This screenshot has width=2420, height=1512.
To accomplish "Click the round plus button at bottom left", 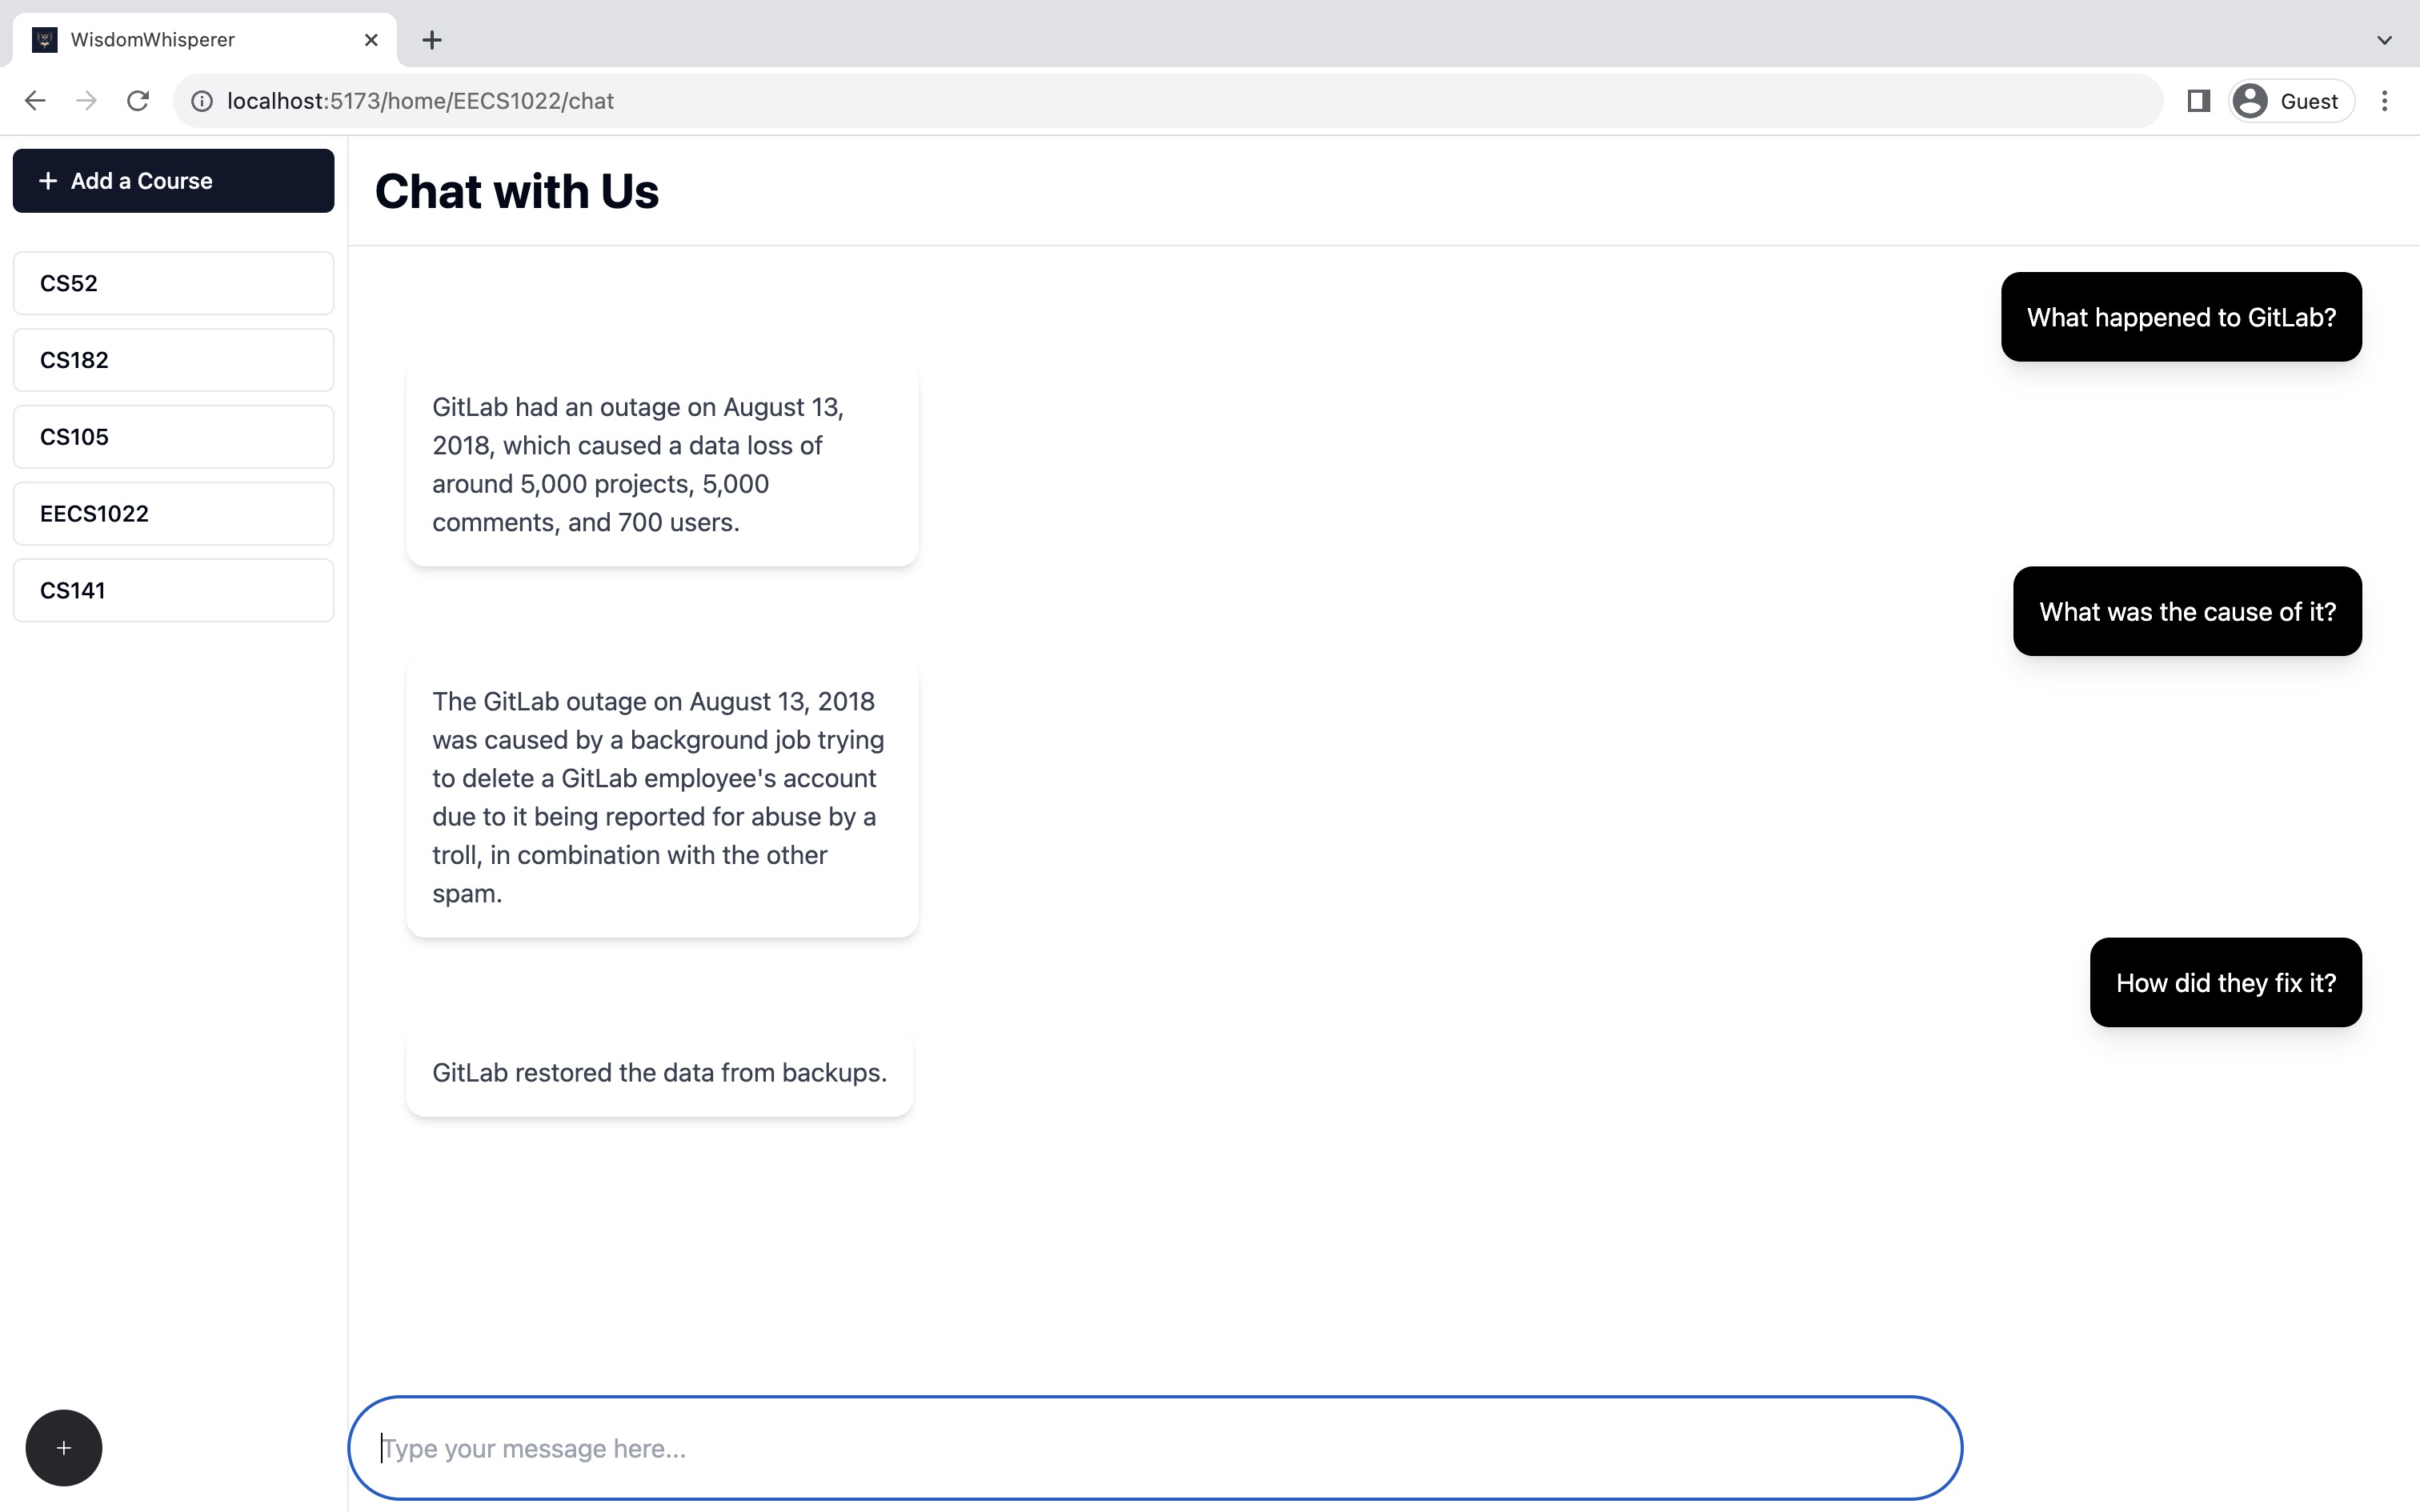I will [64, 1447].
